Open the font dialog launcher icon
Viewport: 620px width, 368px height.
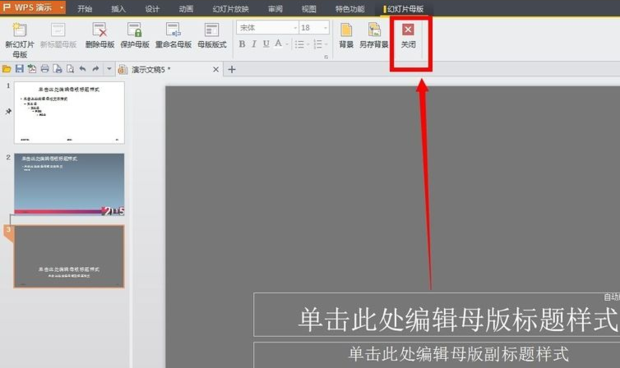tap(326, 57)
